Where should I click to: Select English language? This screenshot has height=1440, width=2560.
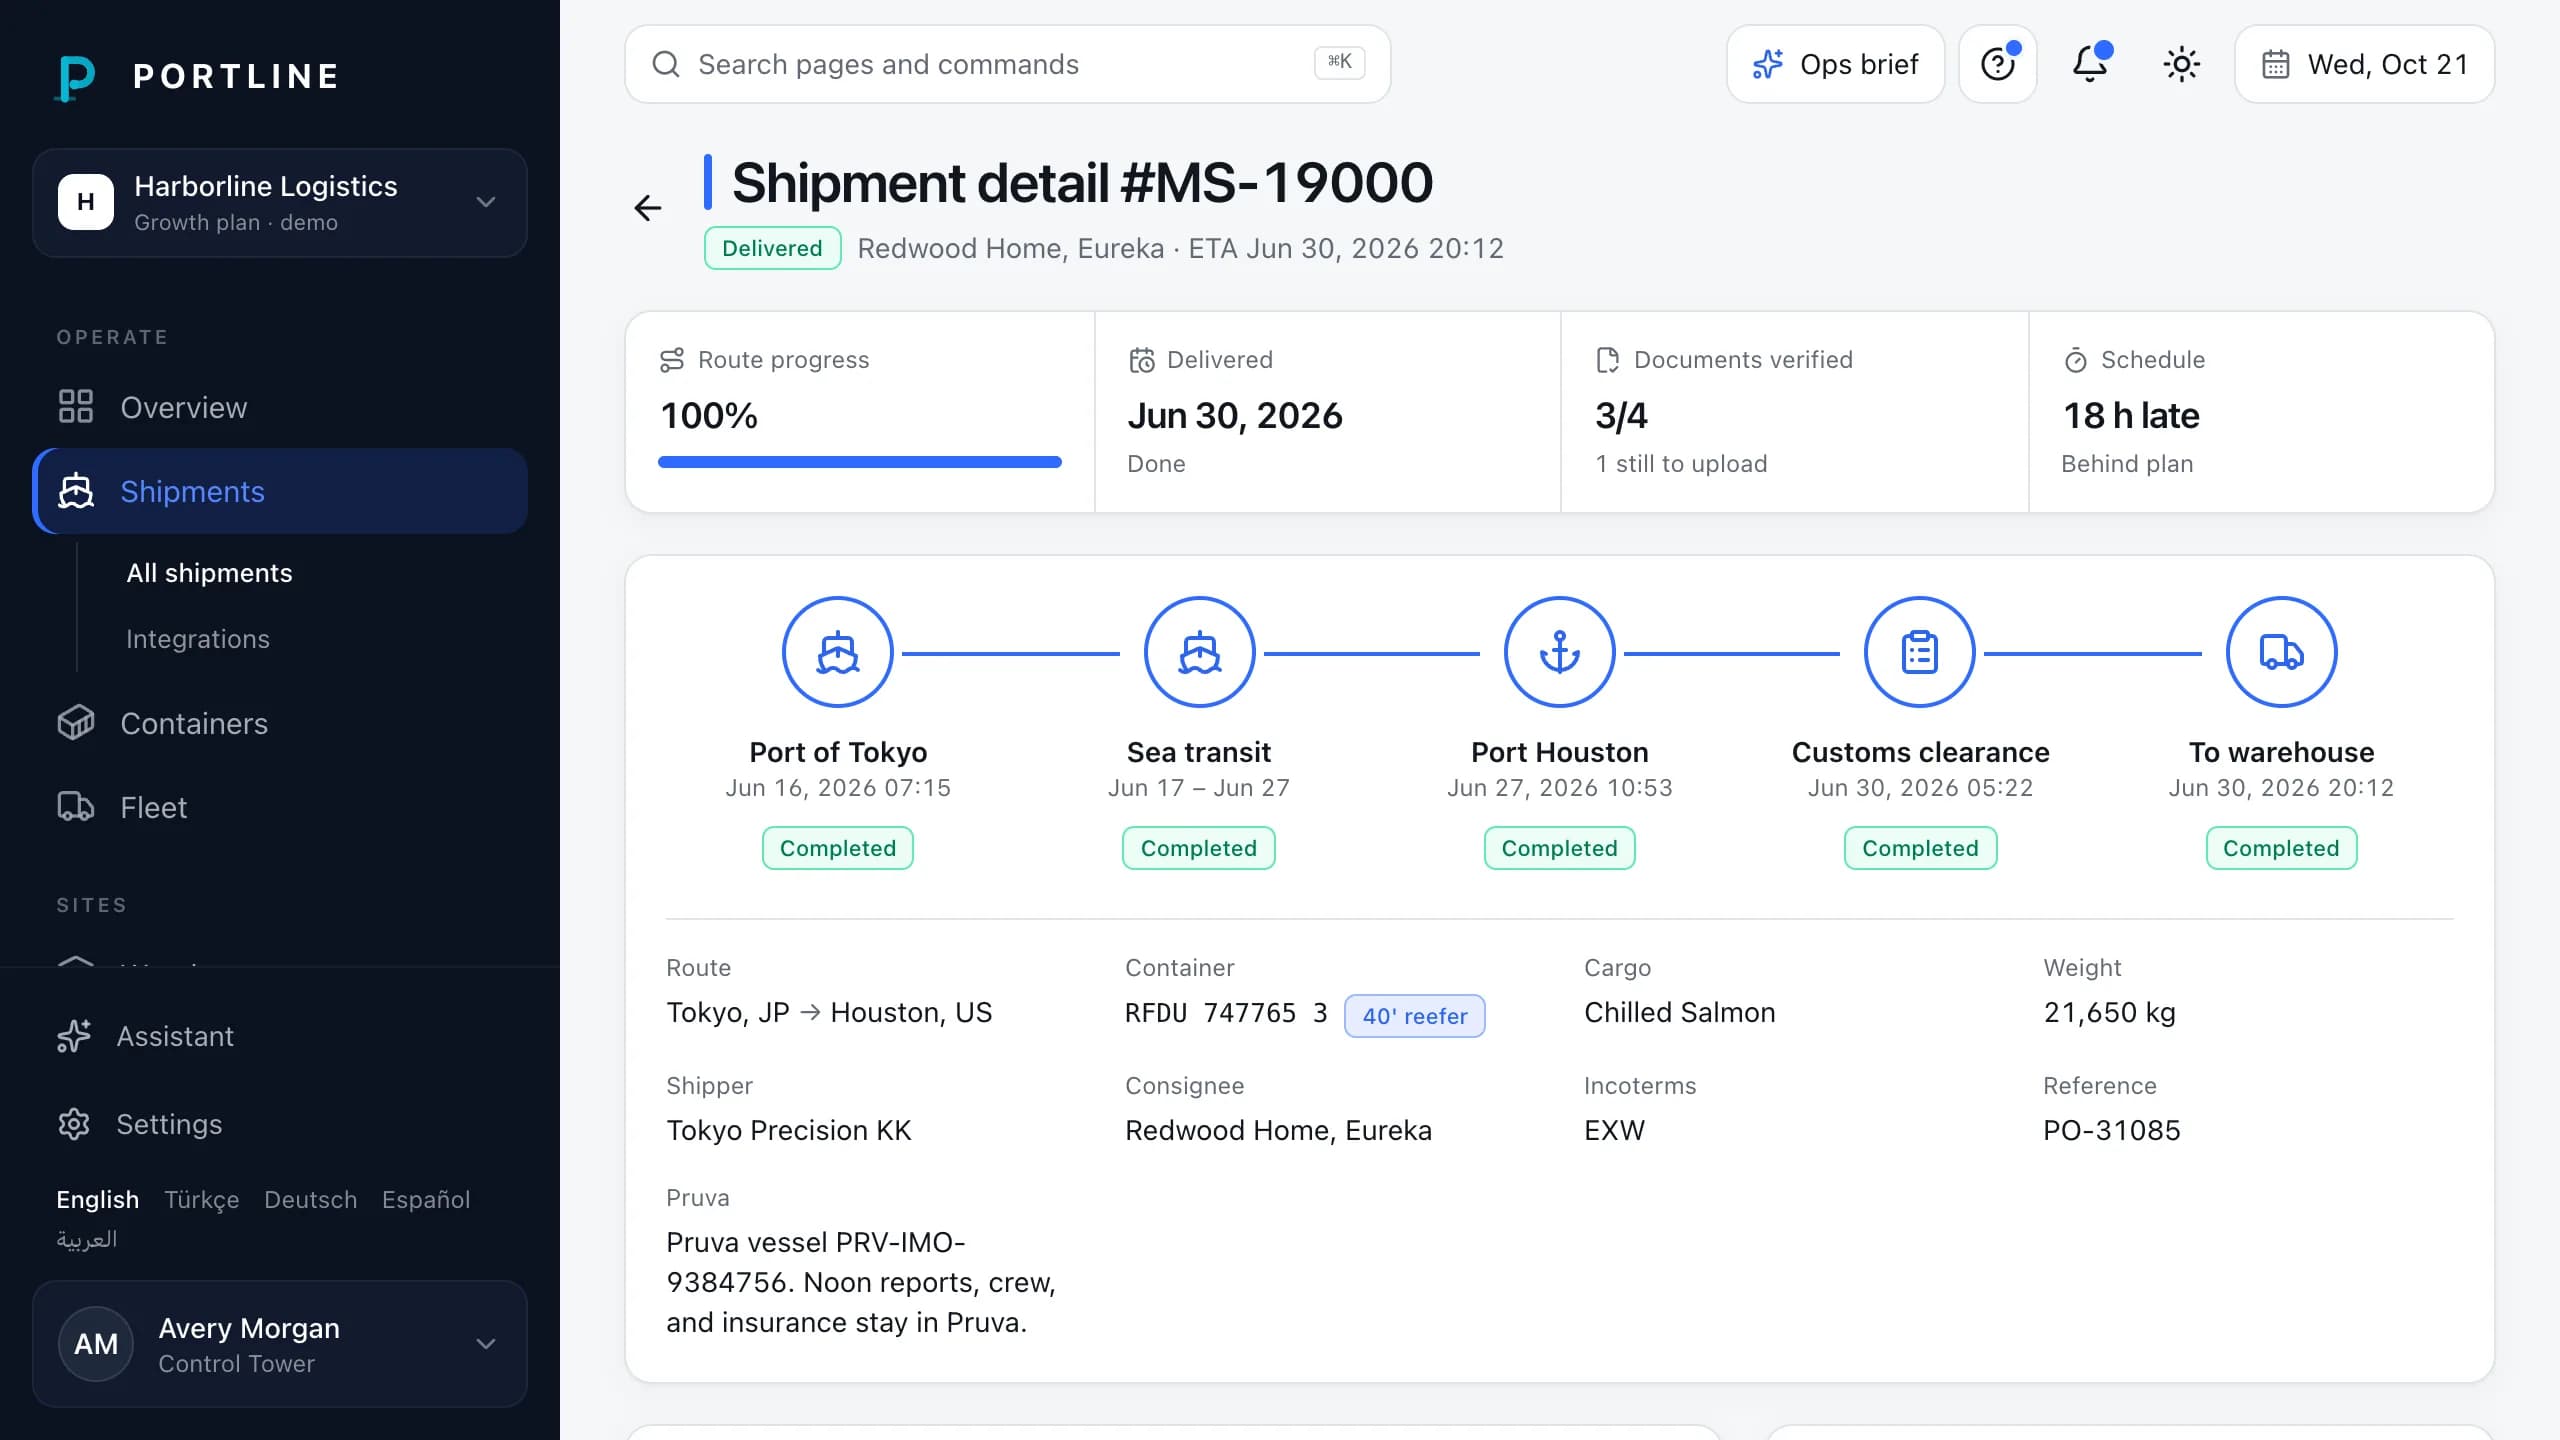[x=97, y=1199]
